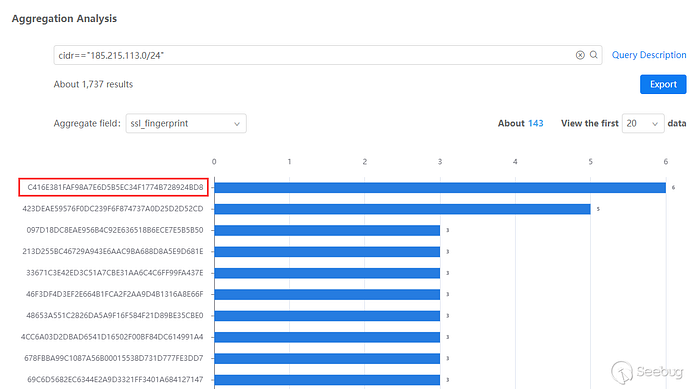The width and height of the screenshot is (700, 389).
Task: Click the bar for fingerprint 33671C3E
Action: click(x=327, y=273)
